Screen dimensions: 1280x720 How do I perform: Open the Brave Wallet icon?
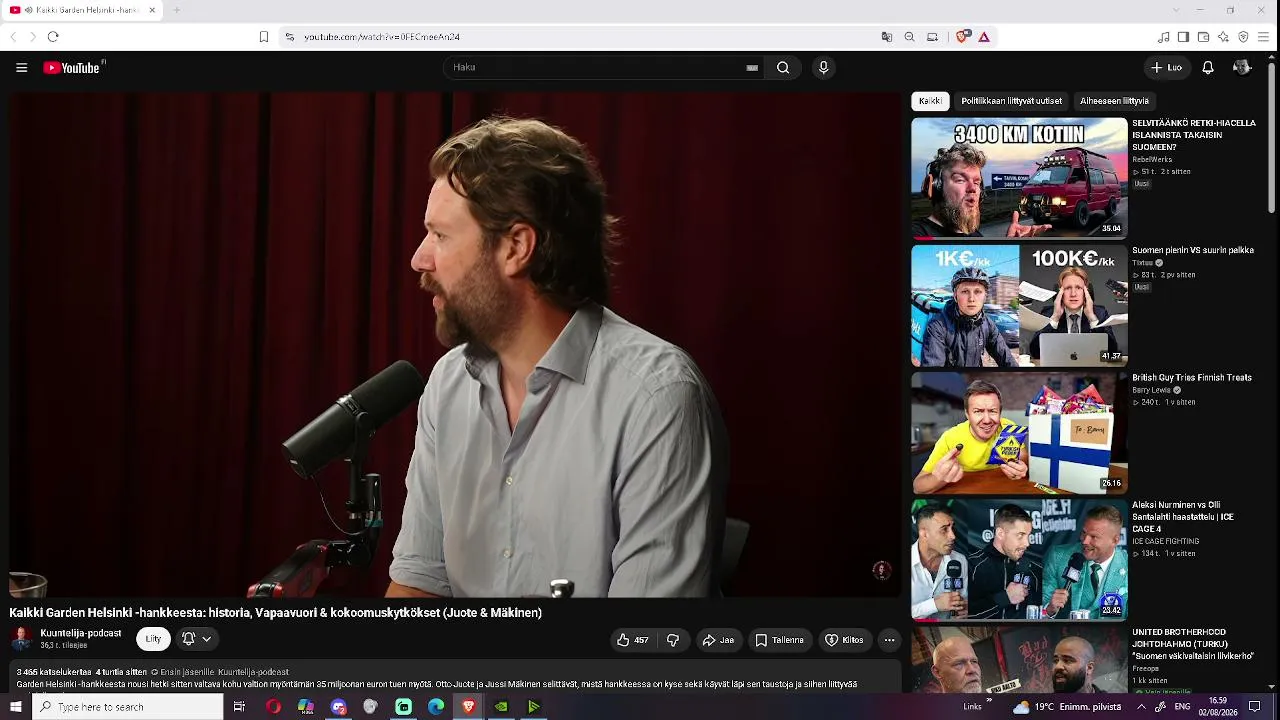(x=1203, y=37)
